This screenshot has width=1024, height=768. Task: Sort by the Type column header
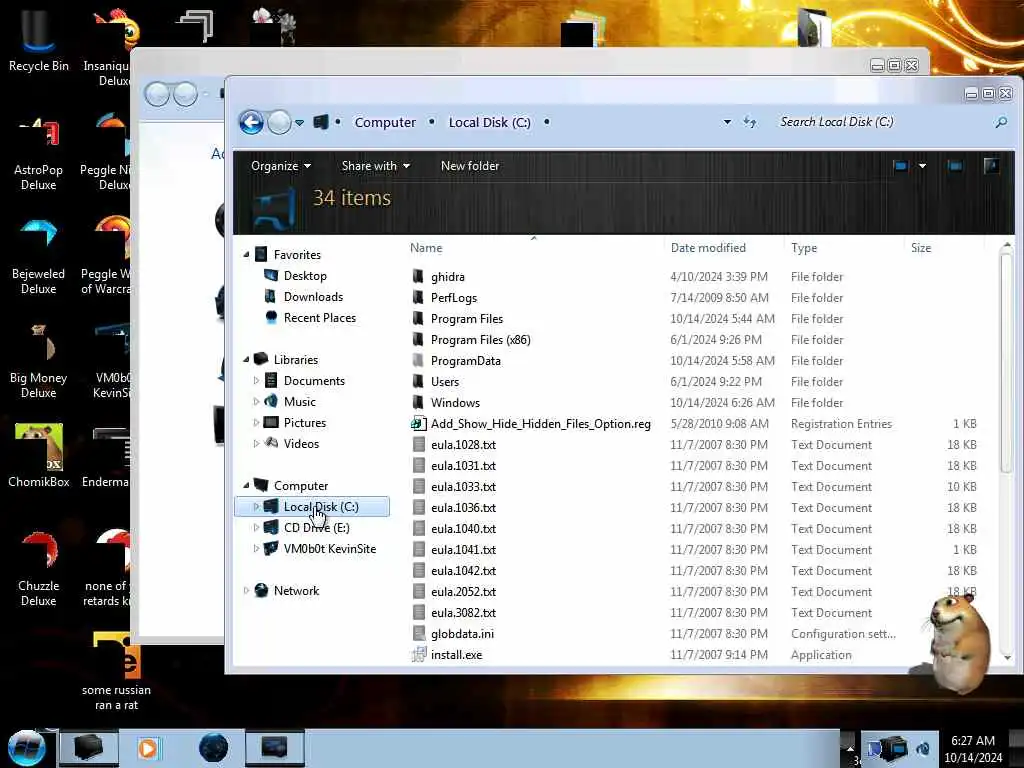tap(804, 248)
